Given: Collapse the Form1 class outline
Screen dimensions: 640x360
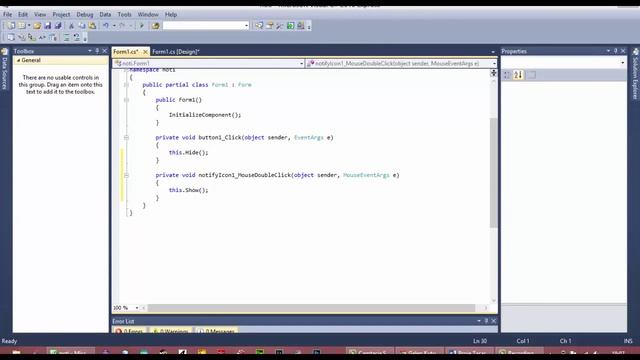Looking at the screenshot, I should 126,85.
